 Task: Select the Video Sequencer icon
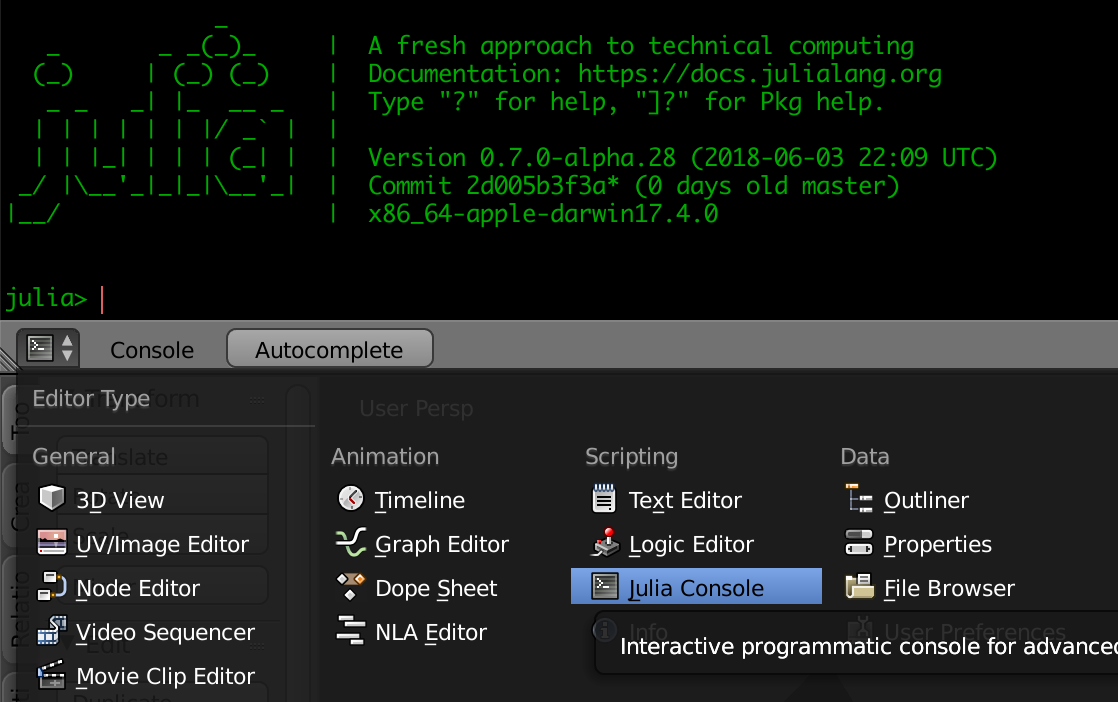click(52, 631)
